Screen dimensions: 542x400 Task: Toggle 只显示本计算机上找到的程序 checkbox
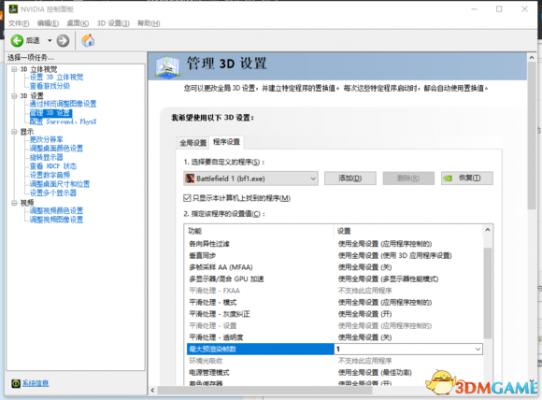click(x=187, y=198)
